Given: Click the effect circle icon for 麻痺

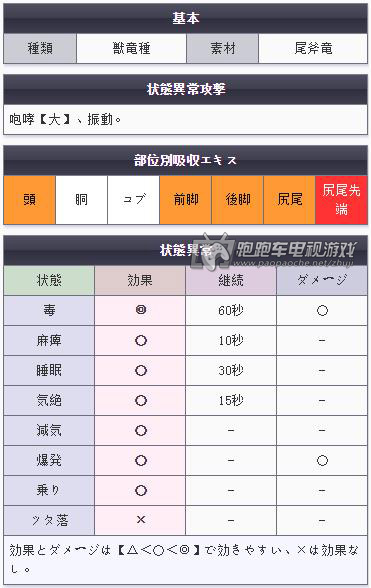Looking at the screenshot, I should [141, 340].
